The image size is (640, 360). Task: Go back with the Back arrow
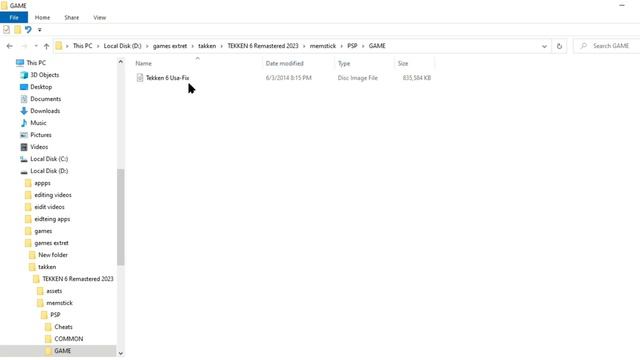coord(9,46)
